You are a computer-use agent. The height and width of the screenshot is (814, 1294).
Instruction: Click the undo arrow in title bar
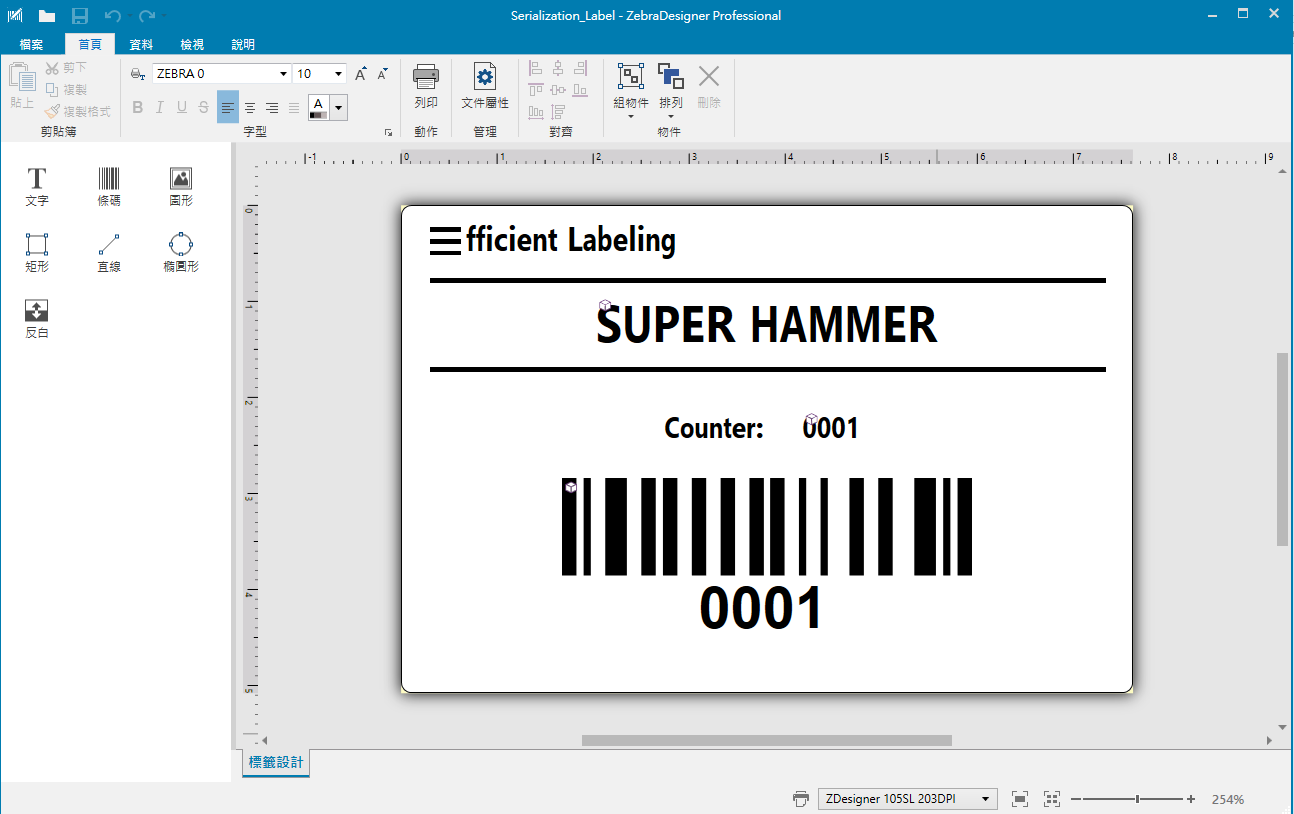[x=112, y=16]
